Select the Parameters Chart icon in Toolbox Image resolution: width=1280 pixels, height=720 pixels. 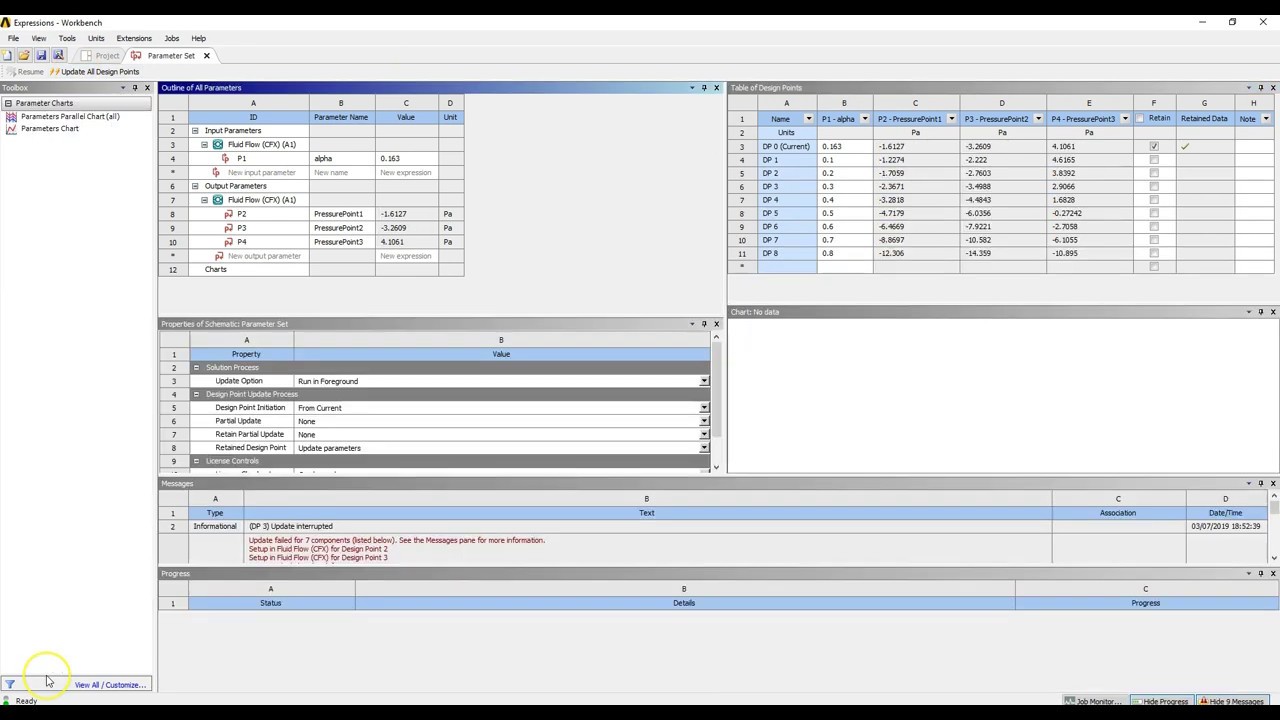coord(11,128)
